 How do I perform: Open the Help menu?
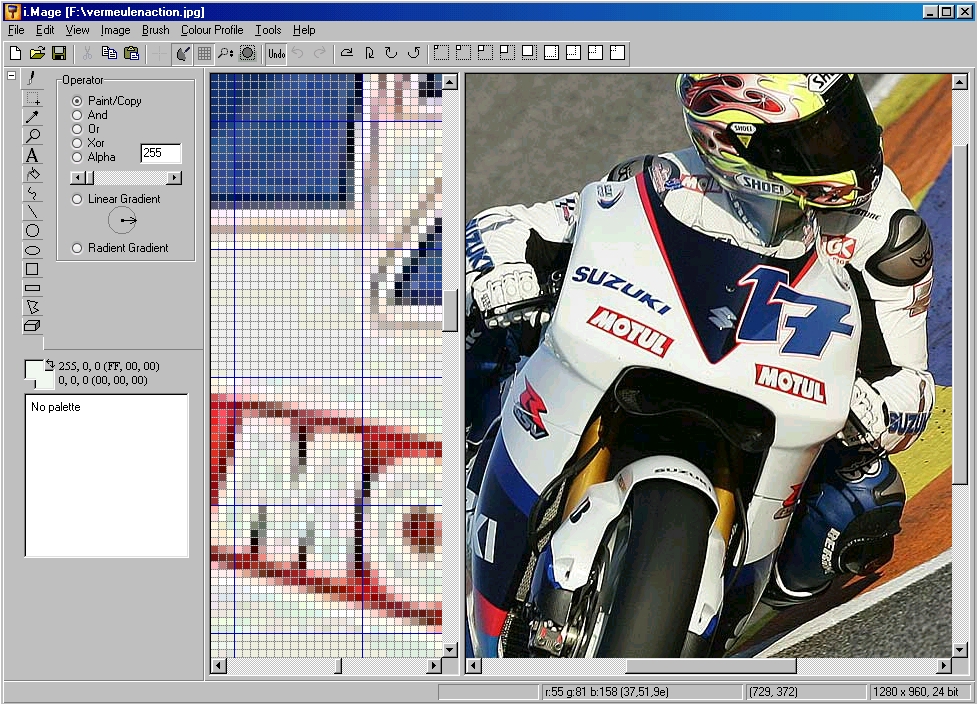[304, 30]
